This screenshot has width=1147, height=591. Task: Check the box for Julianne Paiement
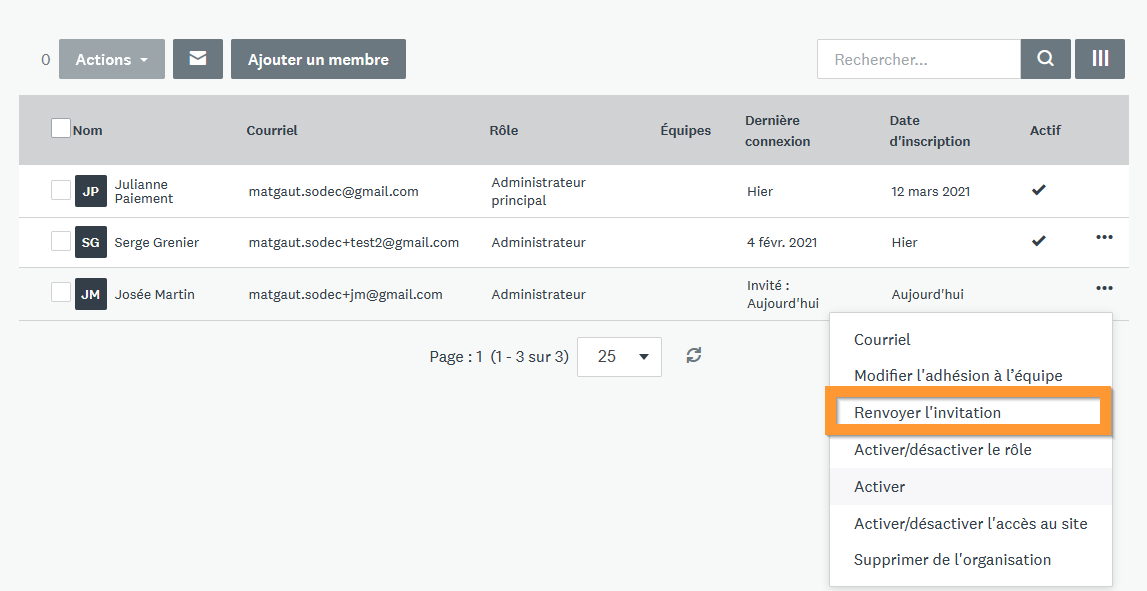click(61, 190)
